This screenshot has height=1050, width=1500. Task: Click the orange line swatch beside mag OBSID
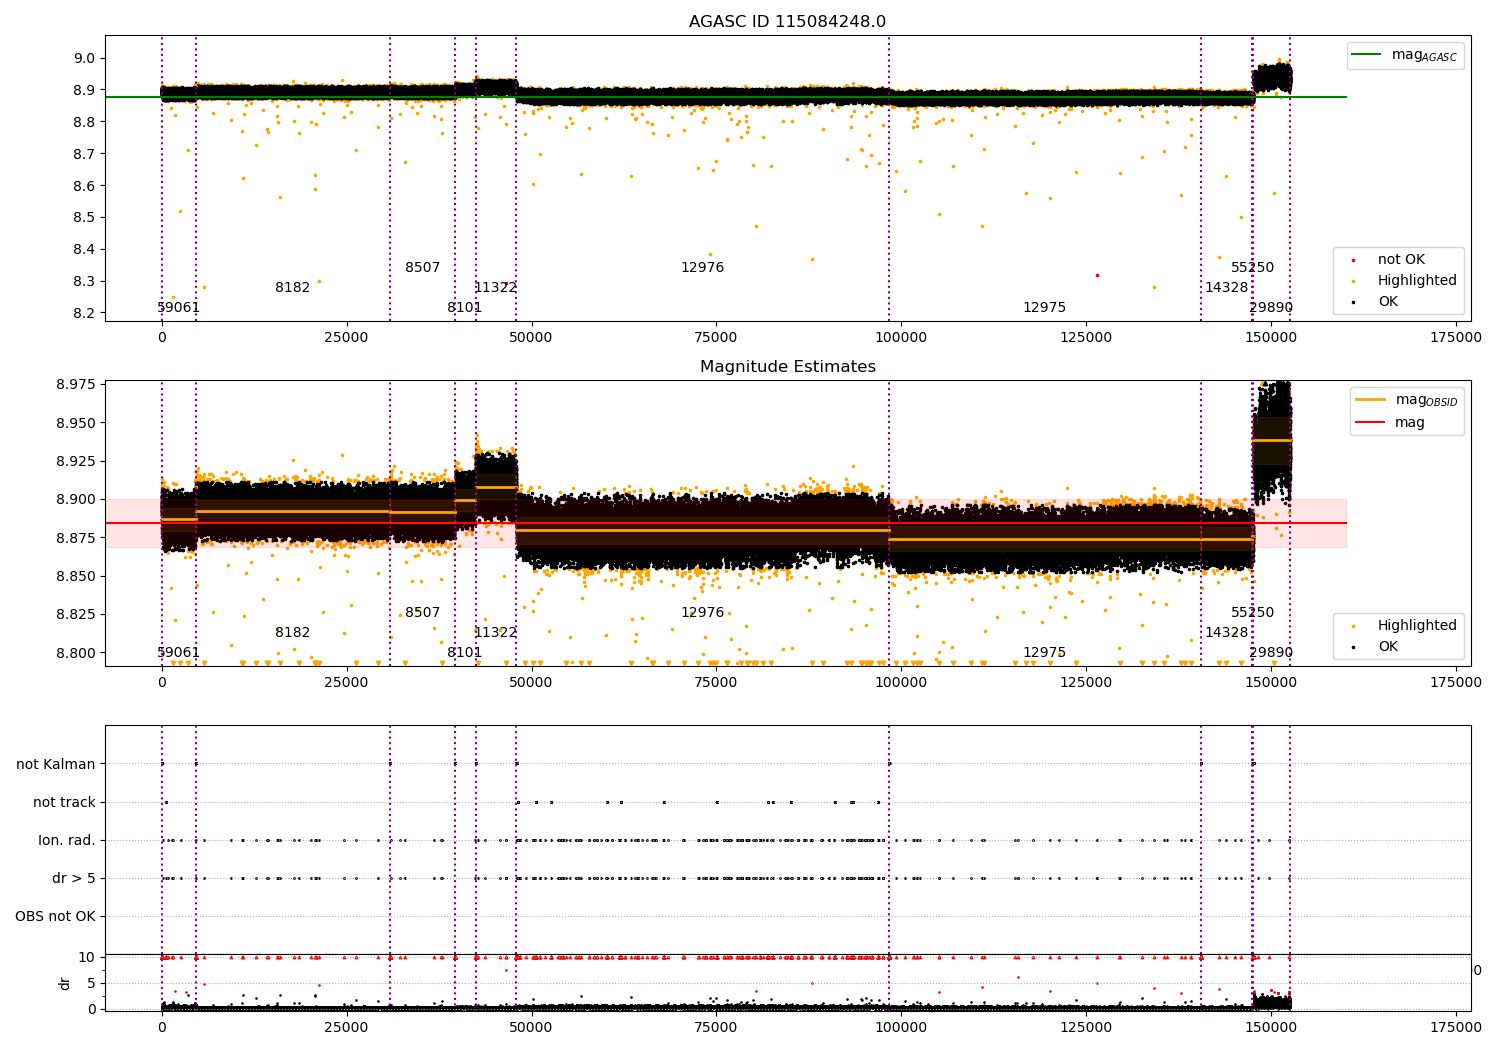tap(1370, 400)
